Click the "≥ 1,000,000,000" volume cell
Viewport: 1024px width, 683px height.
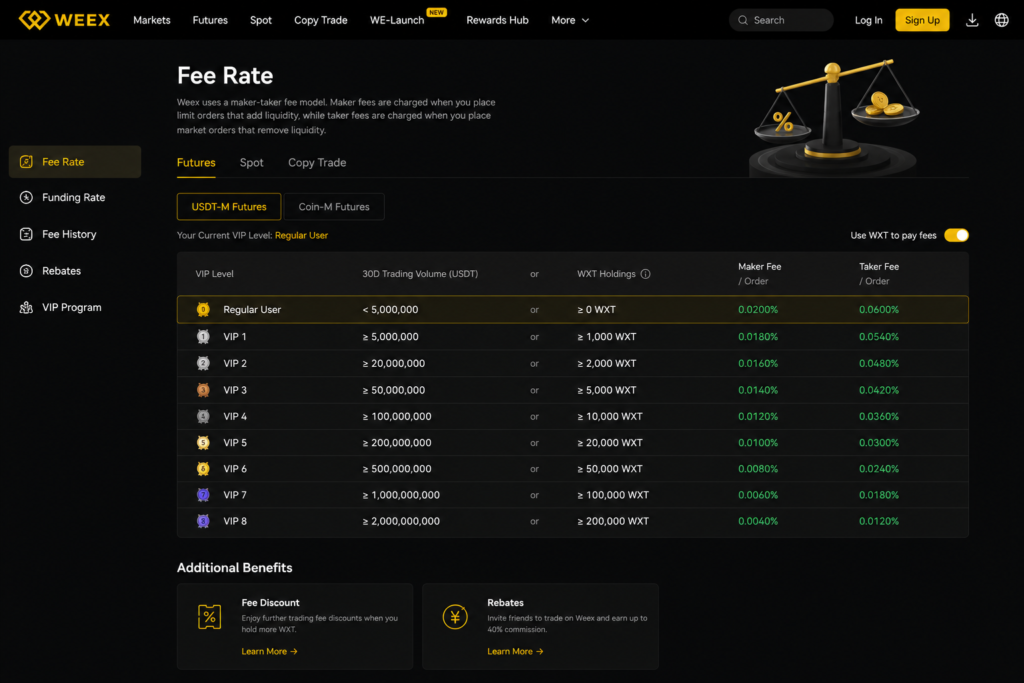click(x=401, y=495)
